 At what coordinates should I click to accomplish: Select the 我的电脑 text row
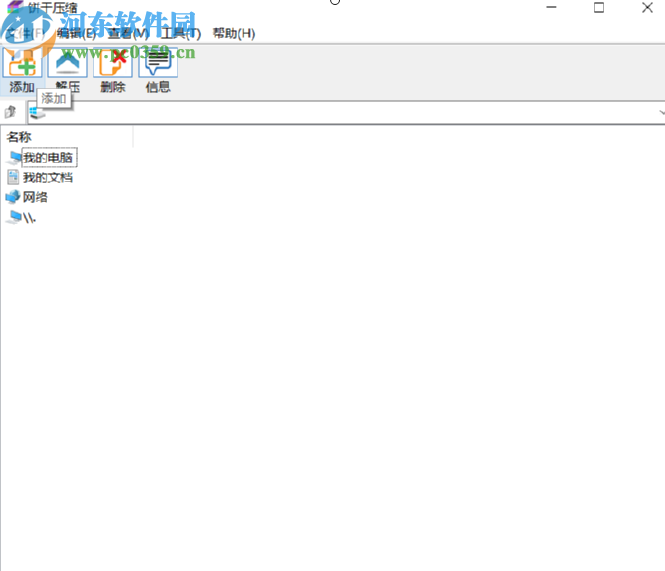49,158
